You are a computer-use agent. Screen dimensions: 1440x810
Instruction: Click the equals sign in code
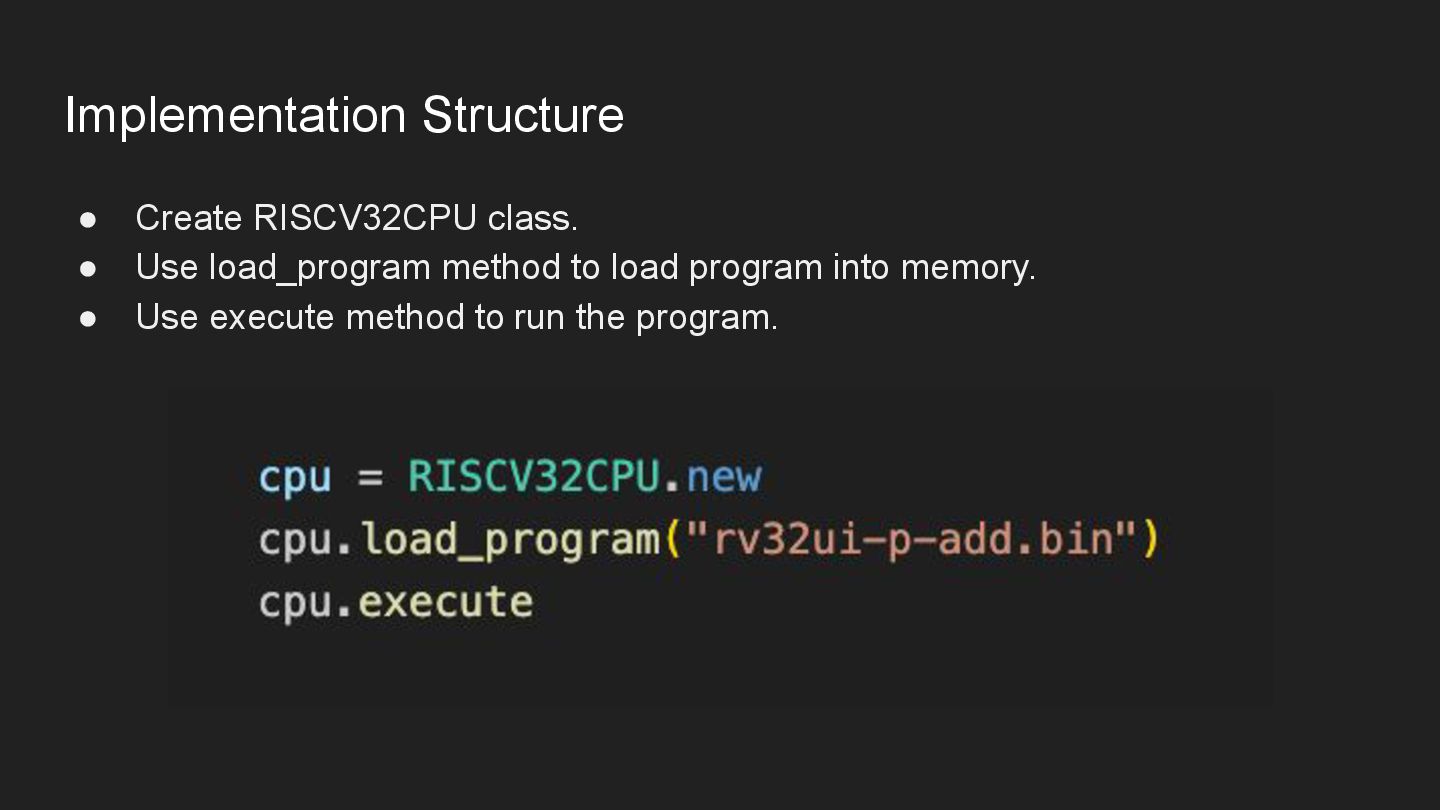tap(370, 477)
